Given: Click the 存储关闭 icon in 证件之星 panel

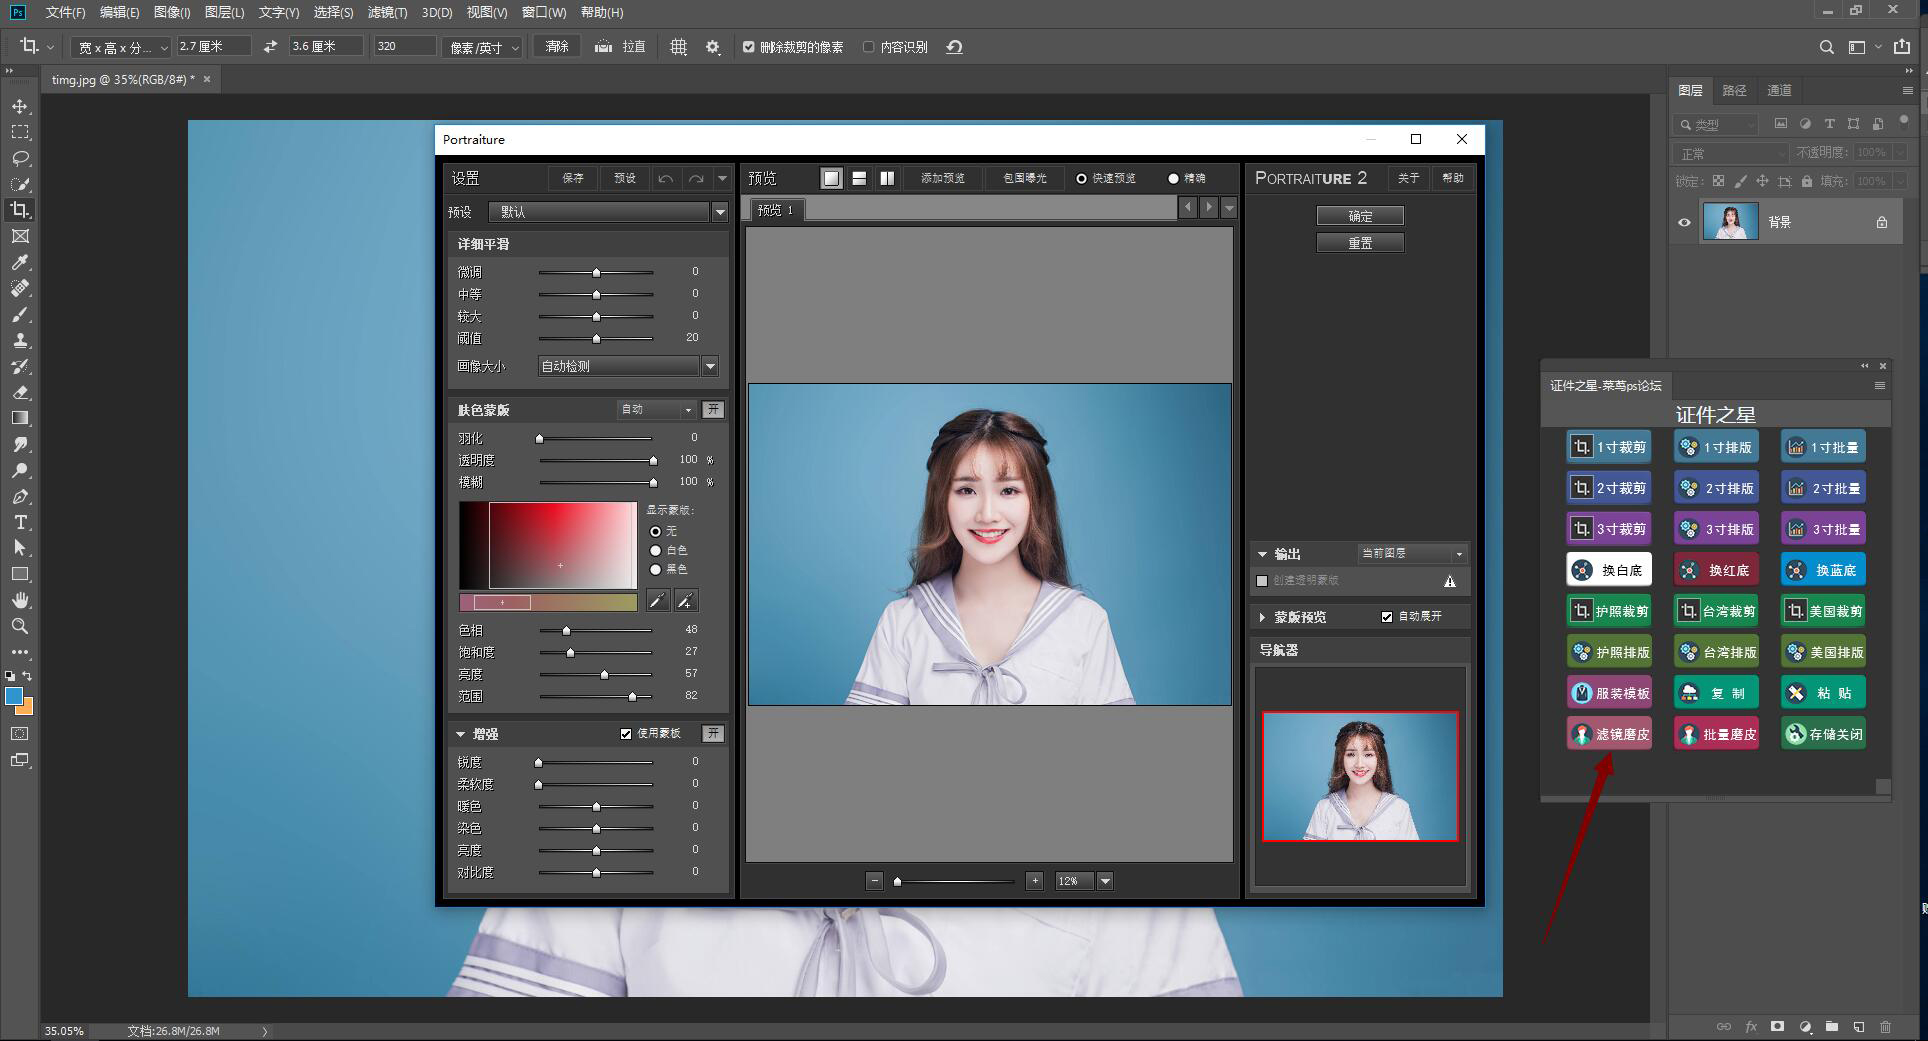Looking at the screenshot, I should pos(1822,733).
